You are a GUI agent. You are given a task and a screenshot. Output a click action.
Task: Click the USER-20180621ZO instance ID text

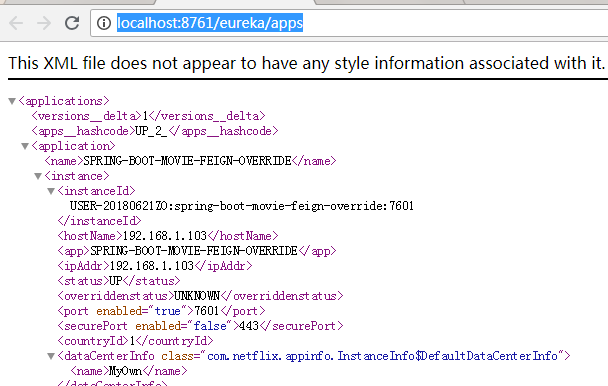click(x=242, y=206)
